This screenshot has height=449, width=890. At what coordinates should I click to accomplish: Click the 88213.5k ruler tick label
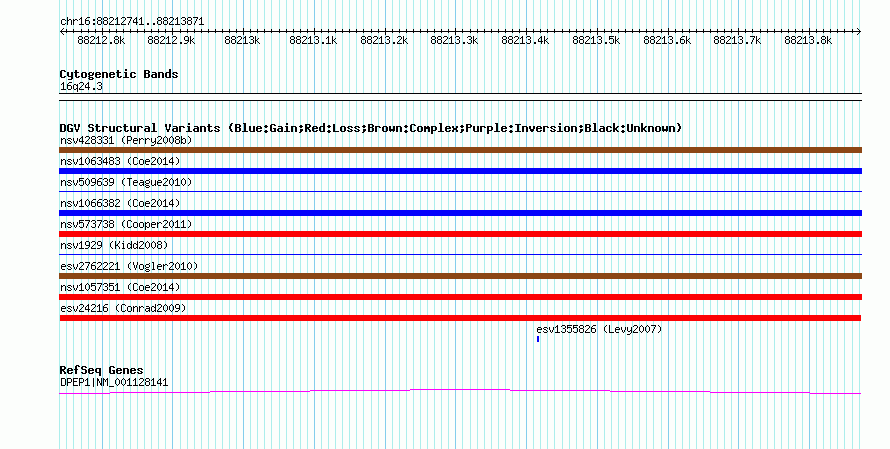(596, 40)
